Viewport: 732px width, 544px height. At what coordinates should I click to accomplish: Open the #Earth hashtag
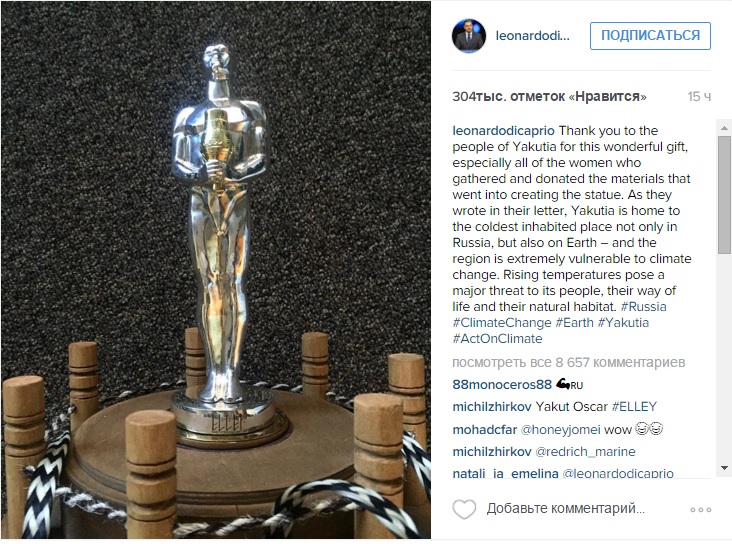[x=574, y=323]
